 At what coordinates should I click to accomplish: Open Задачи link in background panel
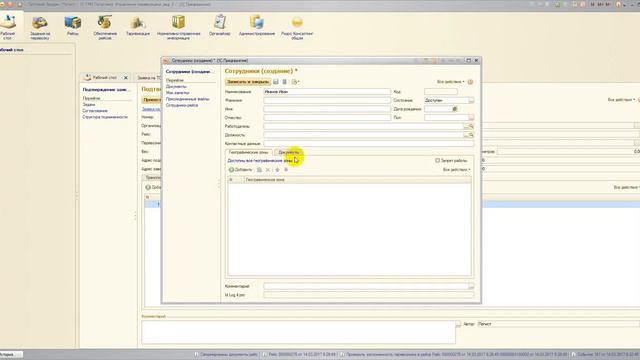(89, 104)
